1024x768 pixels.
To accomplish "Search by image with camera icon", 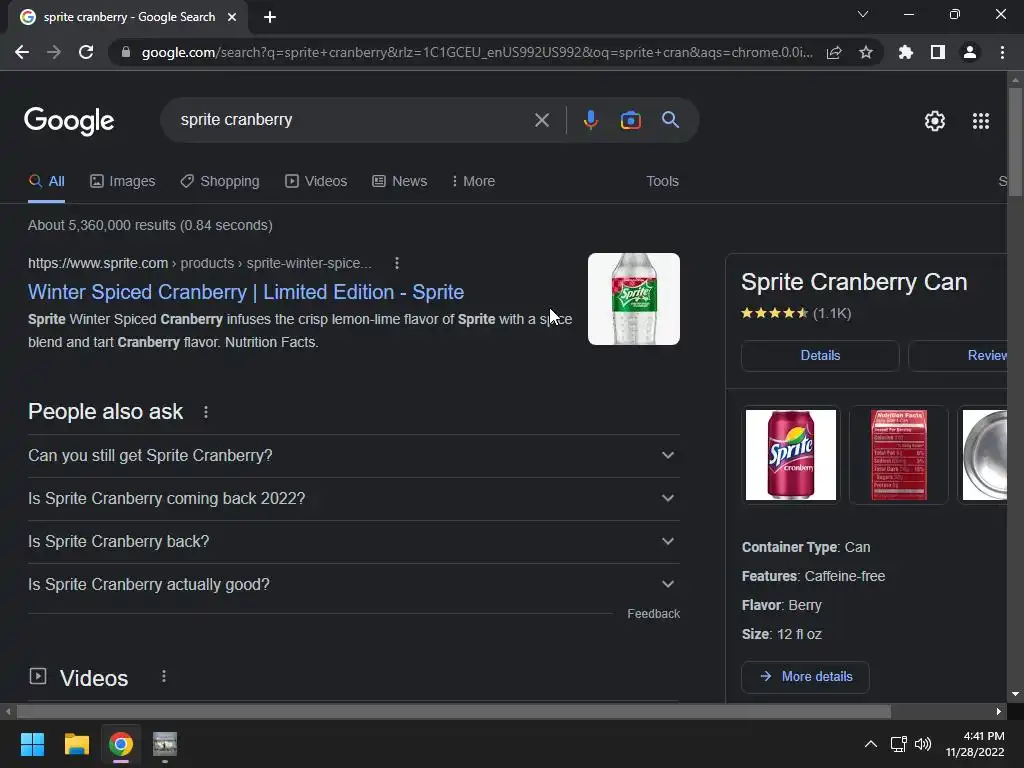I will (x=630, y=120).
